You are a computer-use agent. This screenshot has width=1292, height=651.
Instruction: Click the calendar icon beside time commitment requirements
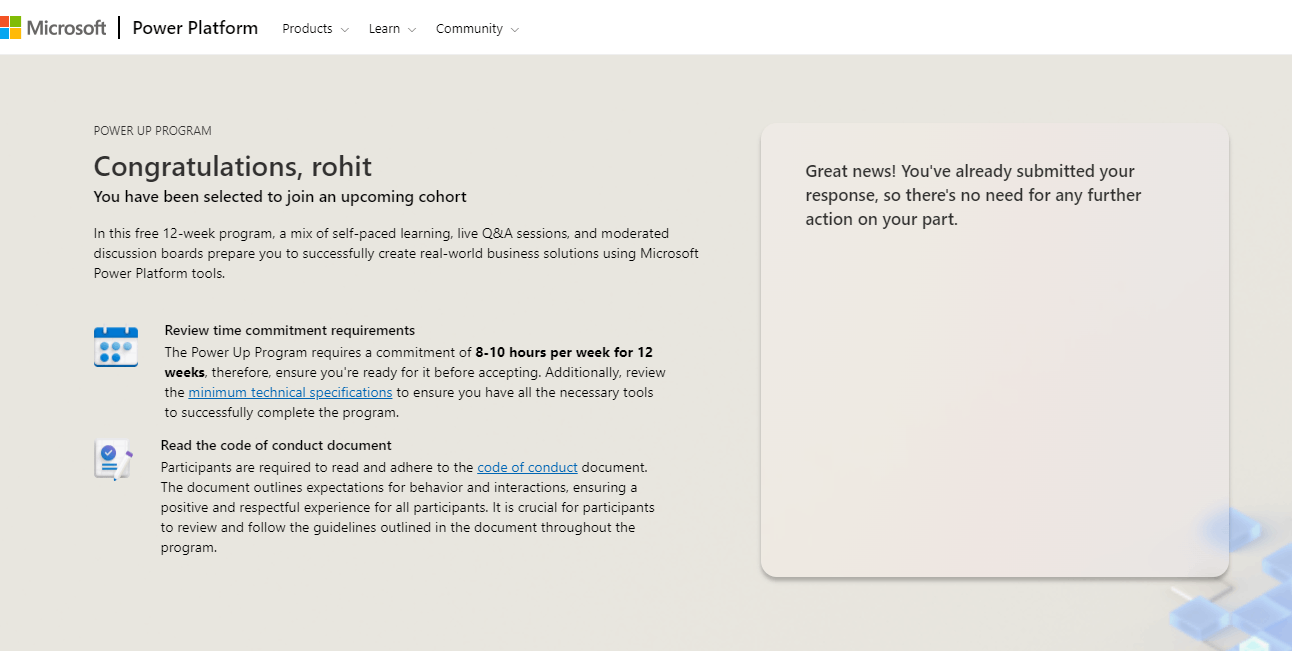pos(116,347)
